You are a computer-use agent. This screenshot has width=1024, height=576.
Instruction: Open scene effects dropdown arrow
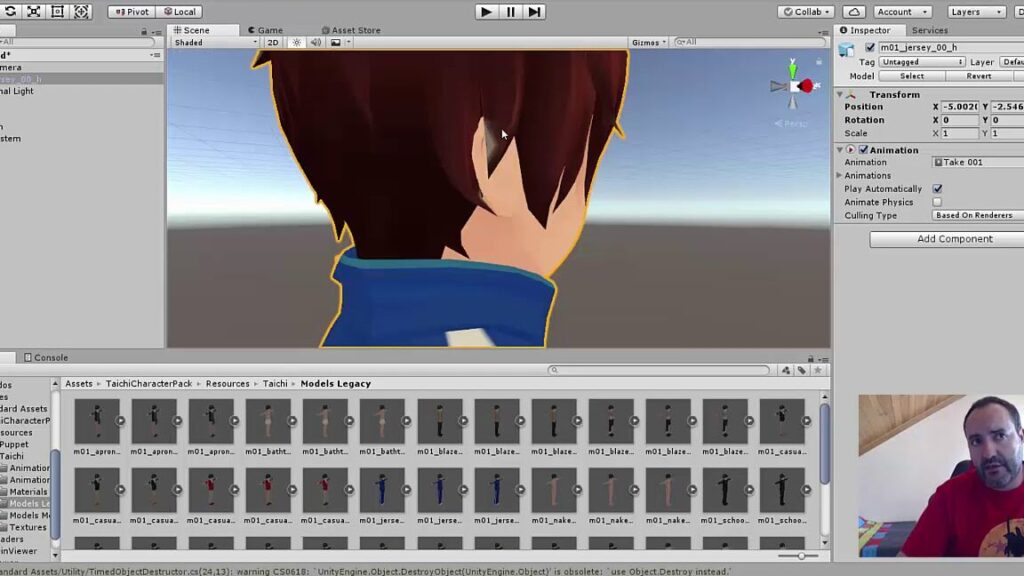click(349, 42)
